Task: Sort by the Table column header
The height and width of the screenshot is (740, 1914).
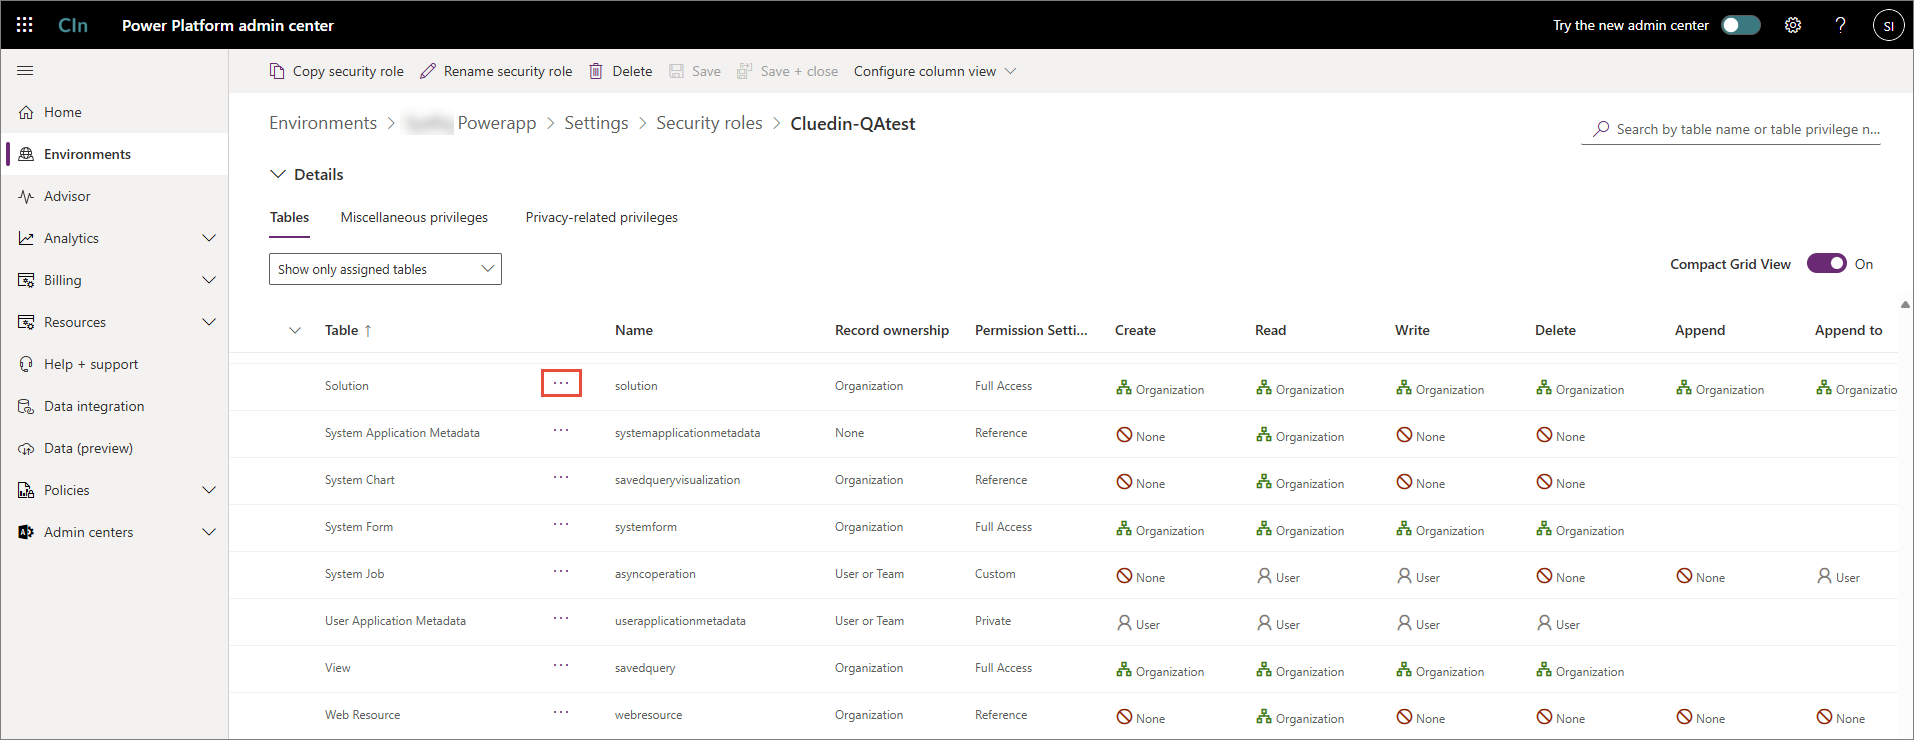Action: click(348, 330)
